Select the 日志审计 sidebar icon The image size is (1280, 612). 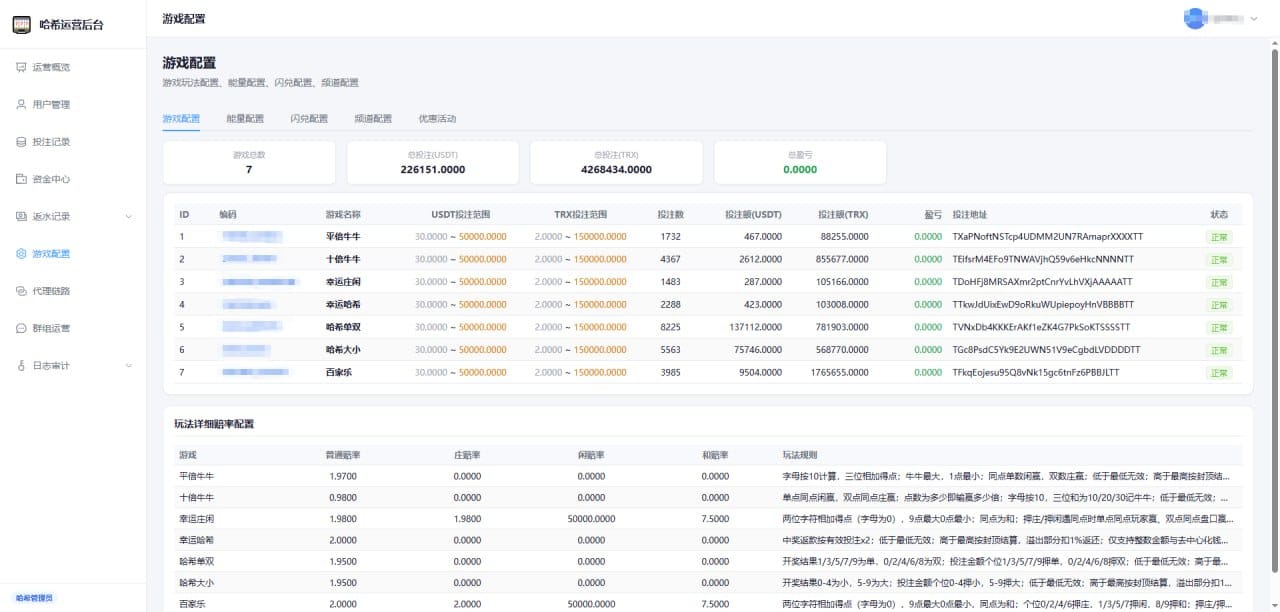22,366
